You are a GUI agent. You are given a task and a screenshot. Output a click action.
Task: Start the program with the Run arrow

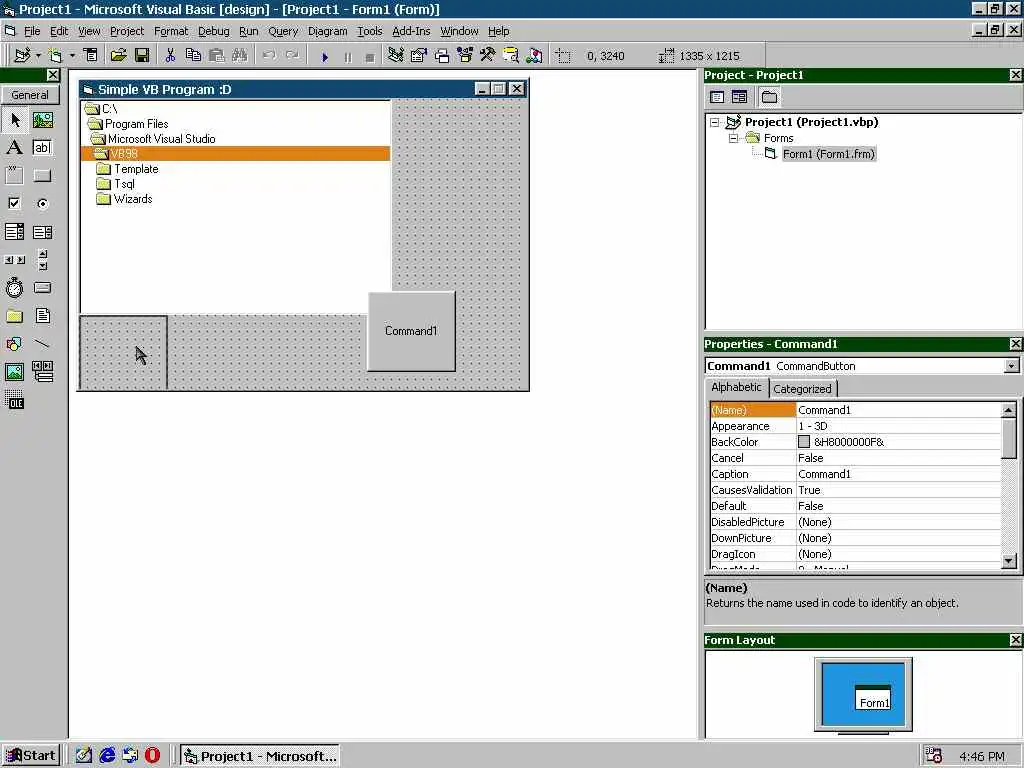coord(325,57)
